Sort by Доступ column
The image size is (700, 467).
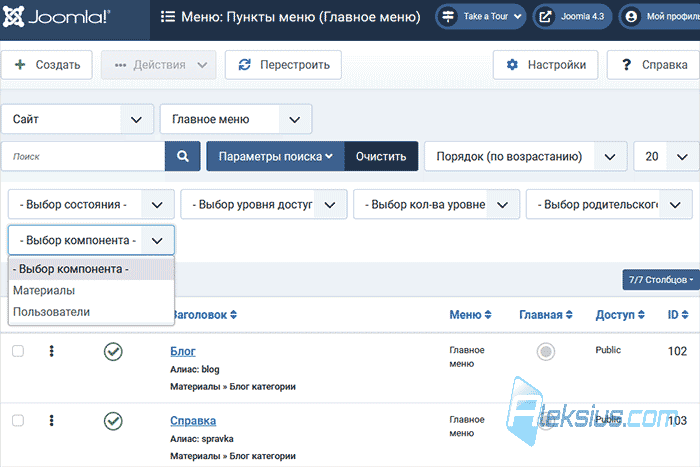[x=620, y=315]
